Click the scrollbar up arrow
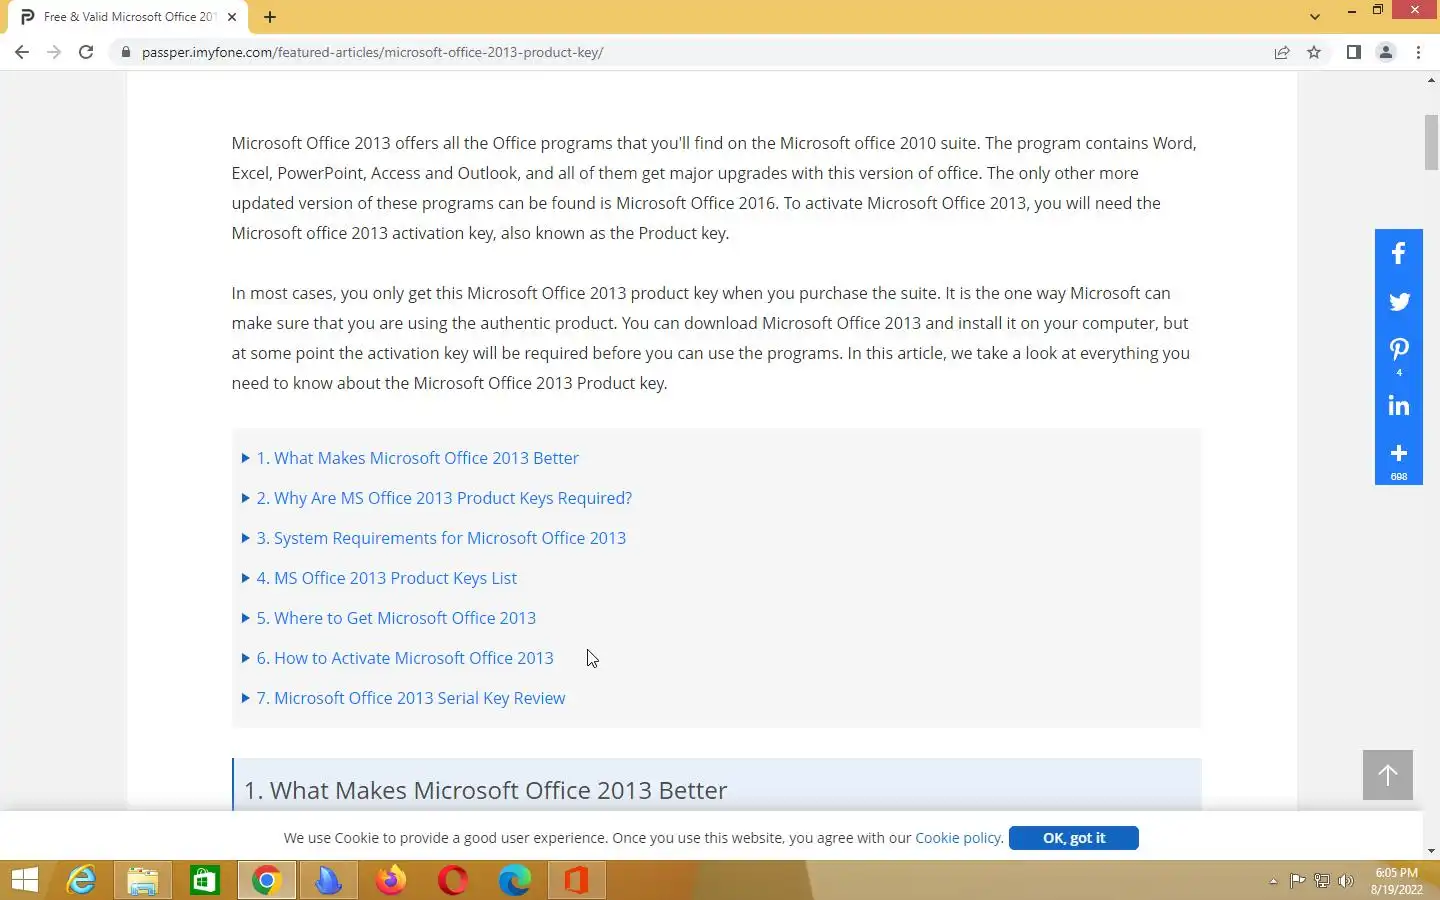Screen dimensions: 1440x900 tap(1431, 79)
